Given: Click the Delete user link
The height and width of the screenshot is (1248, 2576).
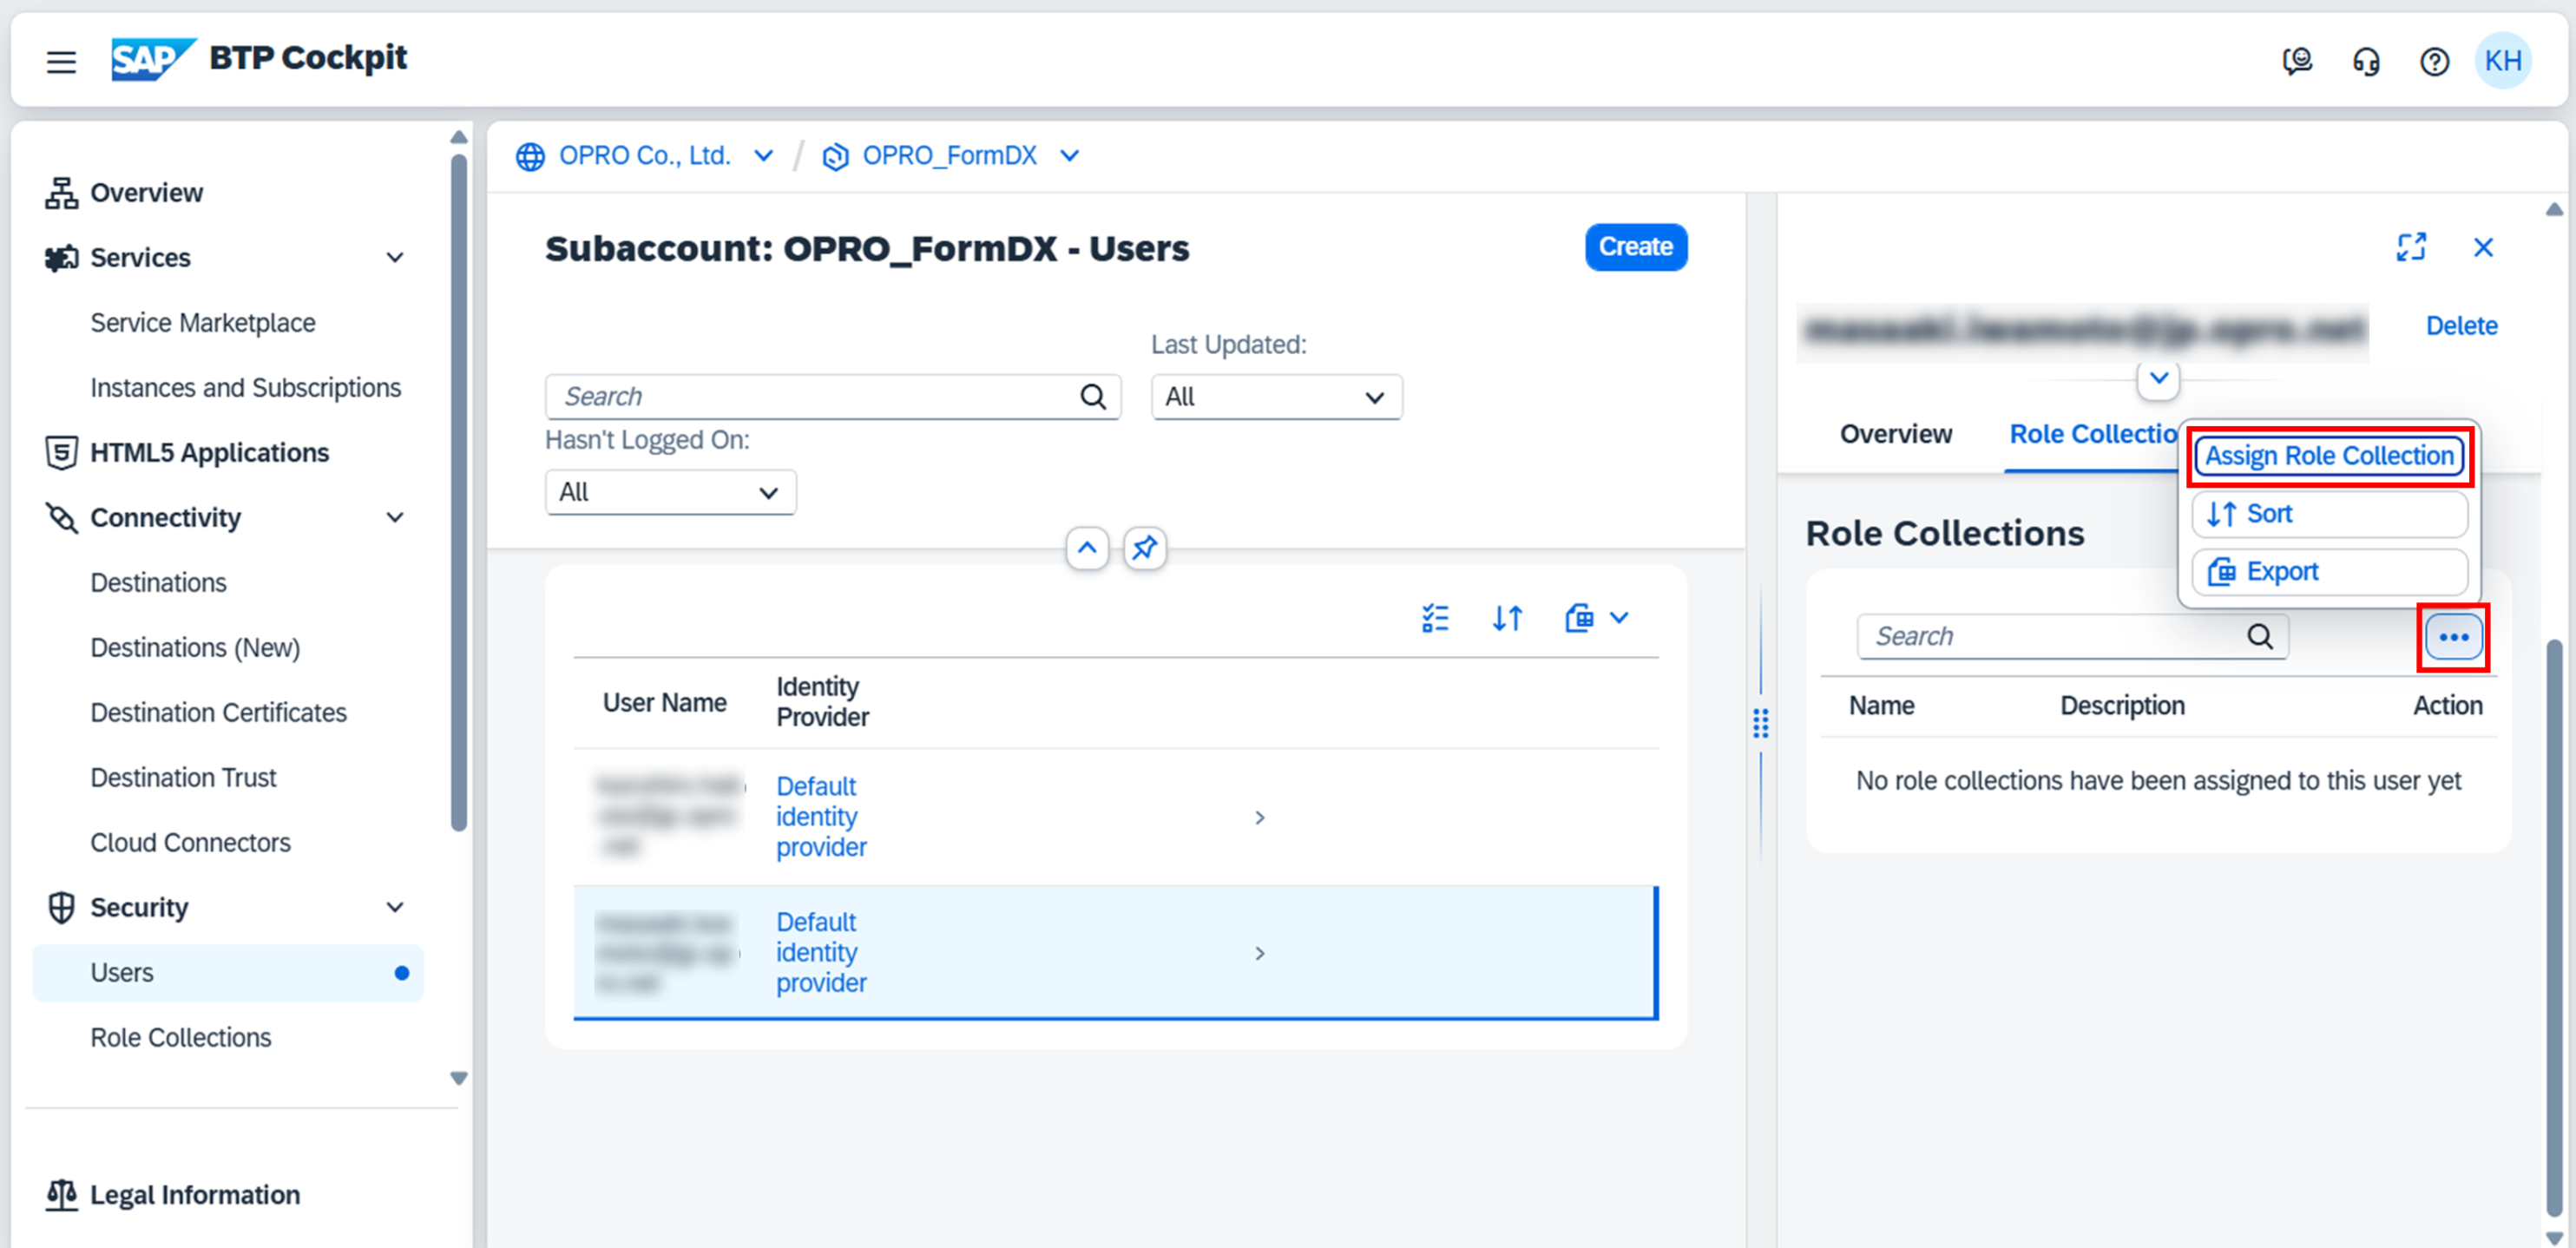Looking at the screenshot, I should tap(2460, 326).
